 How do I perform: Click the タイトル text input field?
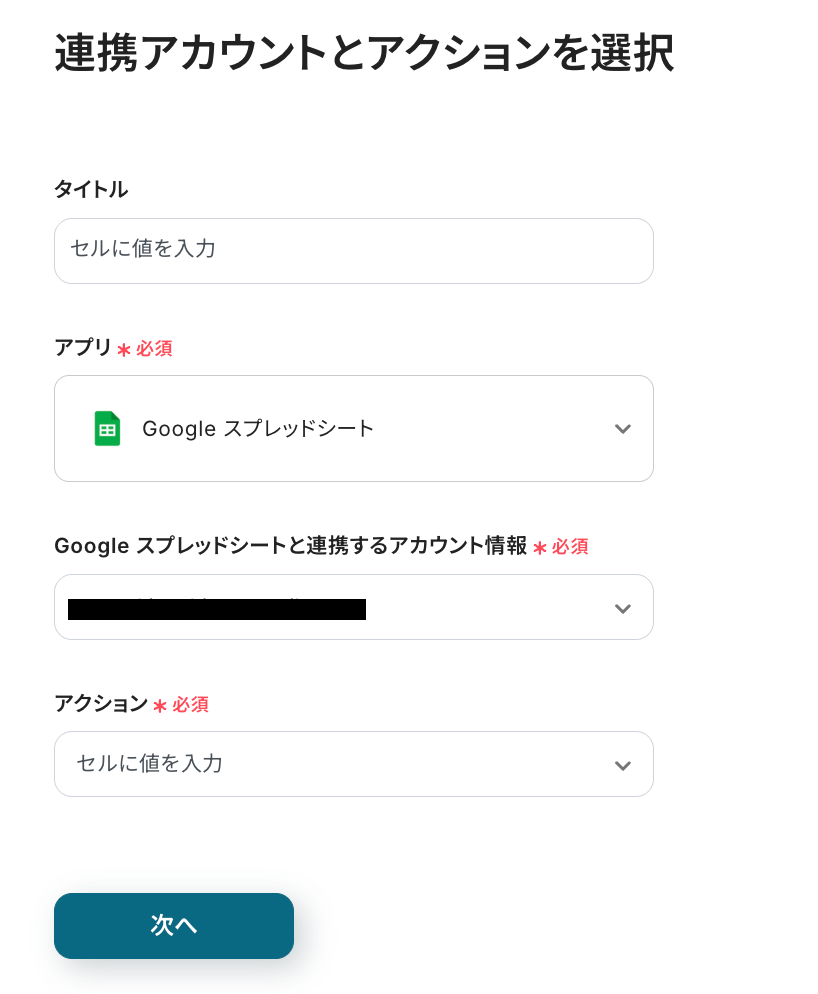[353, 250]
